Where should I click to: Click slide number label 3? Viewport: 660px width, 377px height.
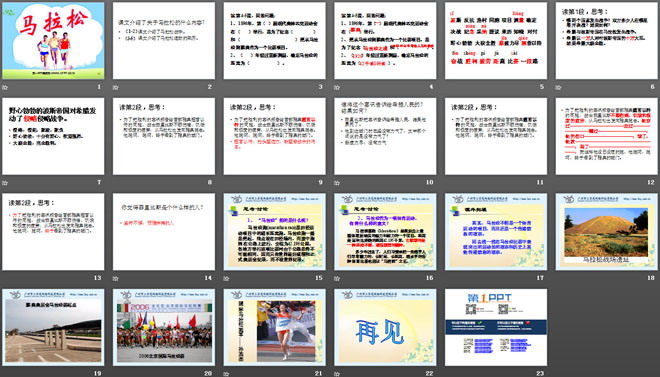[320, 87]
